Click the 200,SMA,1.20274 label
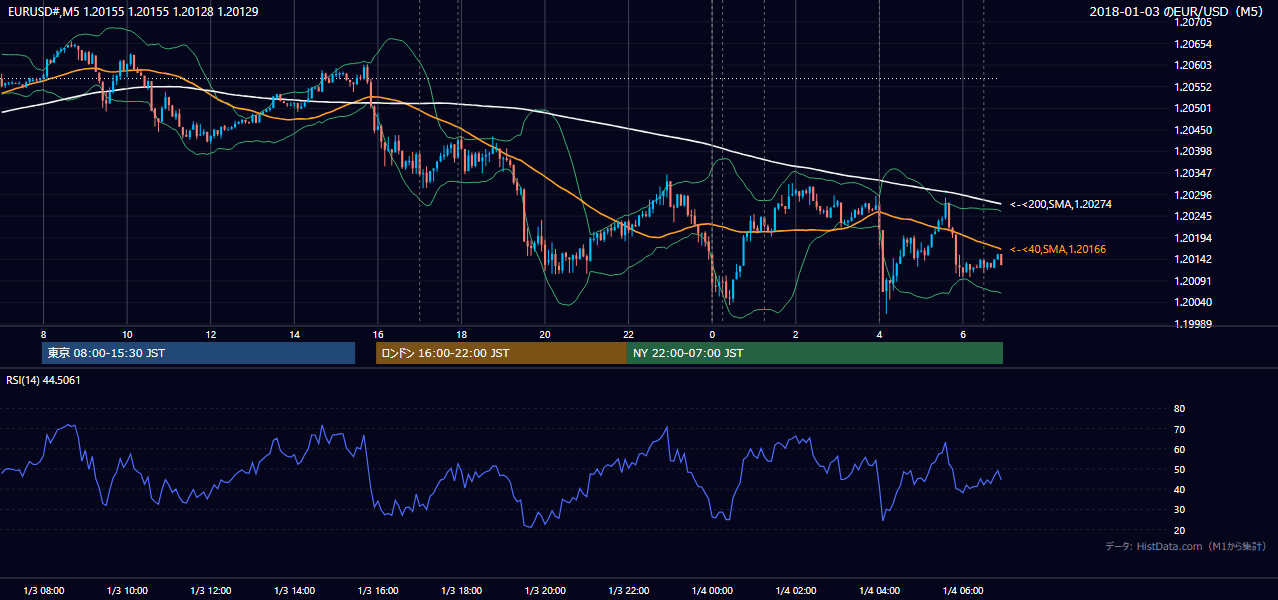Viewport: 1278px width, 600px height. coord(1061,204)
